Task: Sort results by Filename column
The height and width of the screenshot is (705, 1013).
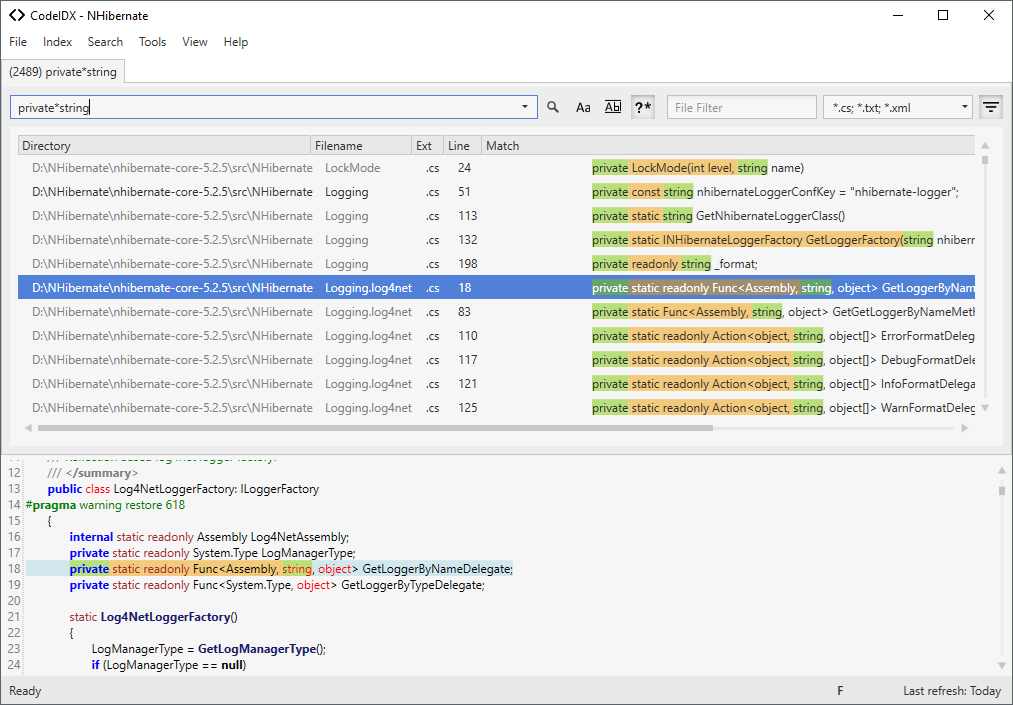Action: point(361,145)
